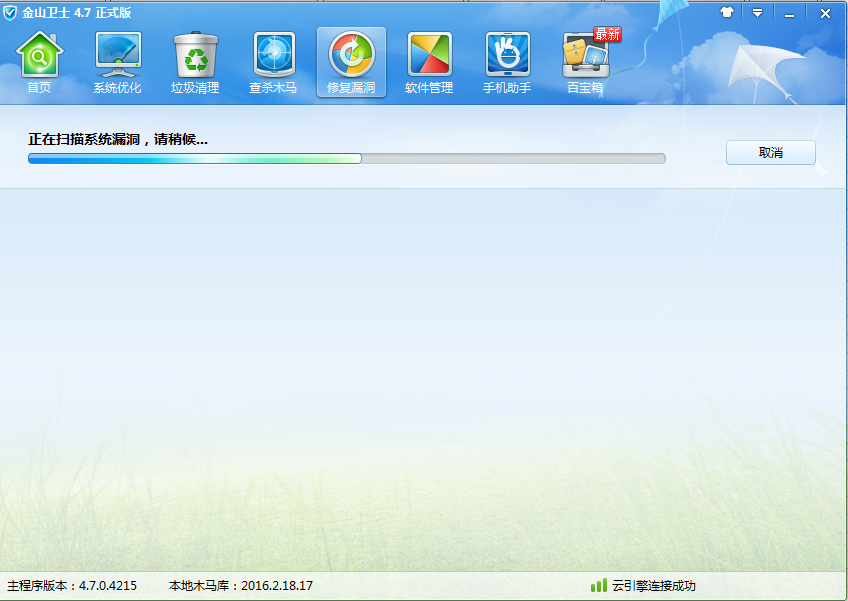Screen dimensions: 848x601
Task: Cancel the scan with 取消 button
Action: pyautogui.click(x=770, y=153)
